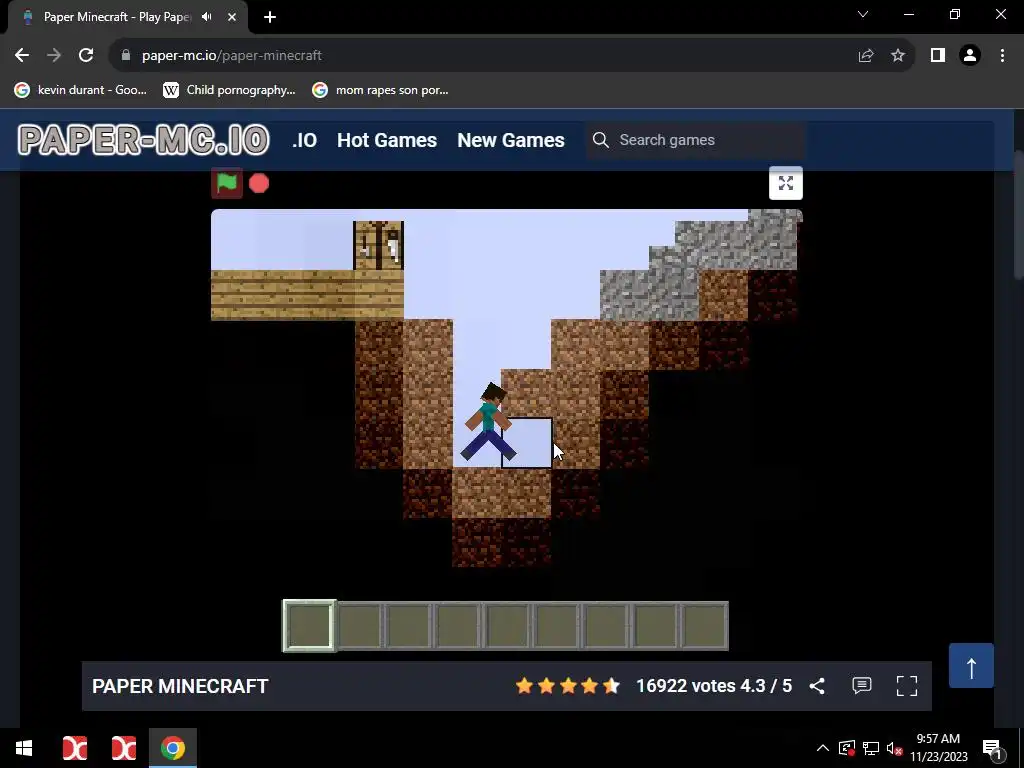Open the Hot Games menu item

coord(387,140)
